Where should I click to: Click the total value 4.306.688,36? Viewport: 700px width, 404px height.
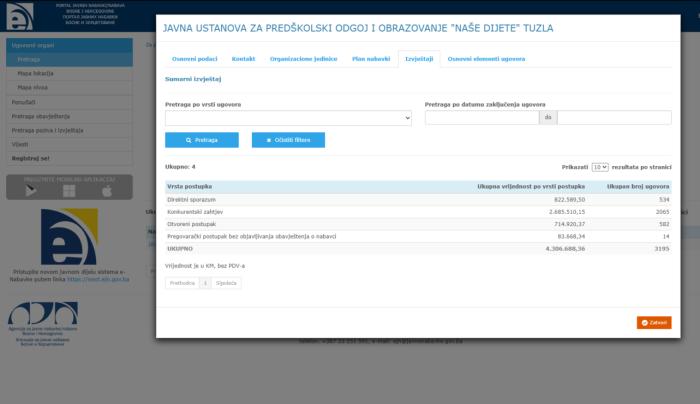(x=565, y=249)
